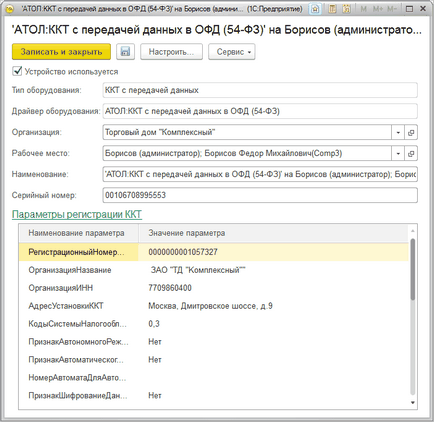434x422 pixels.
Task: Open the Рабочее место record with open icon
Action: pyautogui.click(x=411, y=154)
